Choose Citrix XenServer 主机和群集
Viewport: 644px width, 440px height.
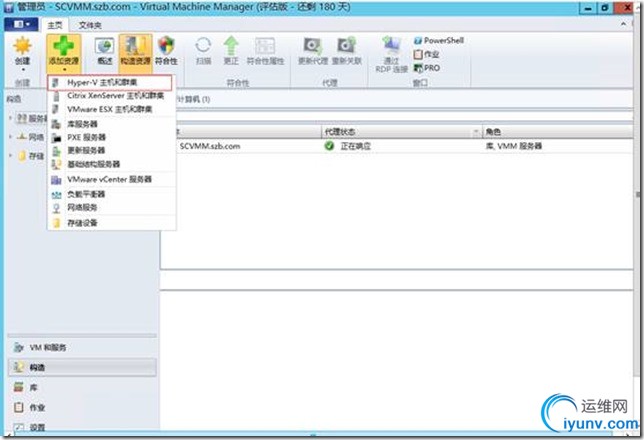112,96
